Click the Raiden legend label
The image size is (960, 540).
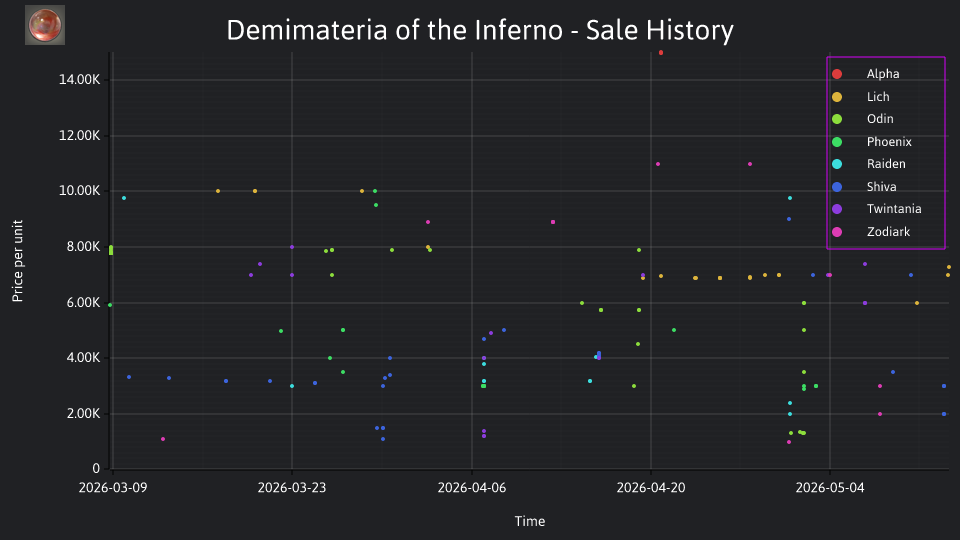point(886,164)
